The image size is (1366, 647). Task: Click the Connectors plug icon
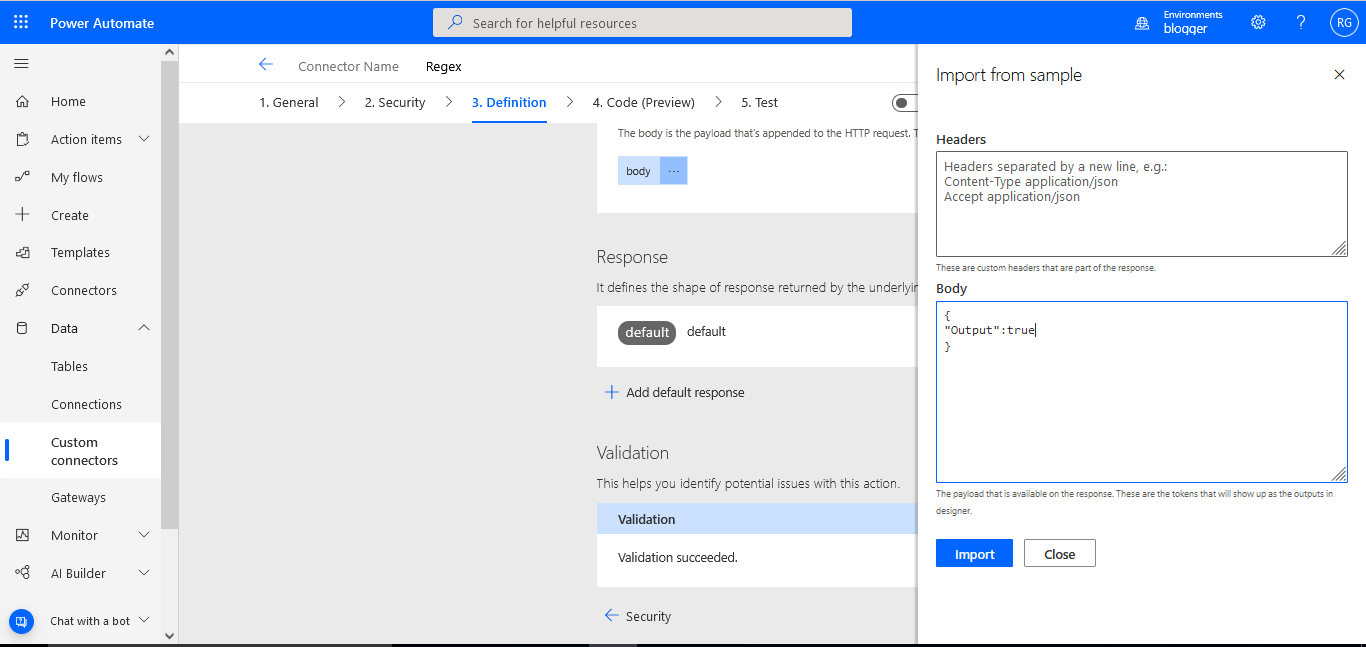[23, 291]
